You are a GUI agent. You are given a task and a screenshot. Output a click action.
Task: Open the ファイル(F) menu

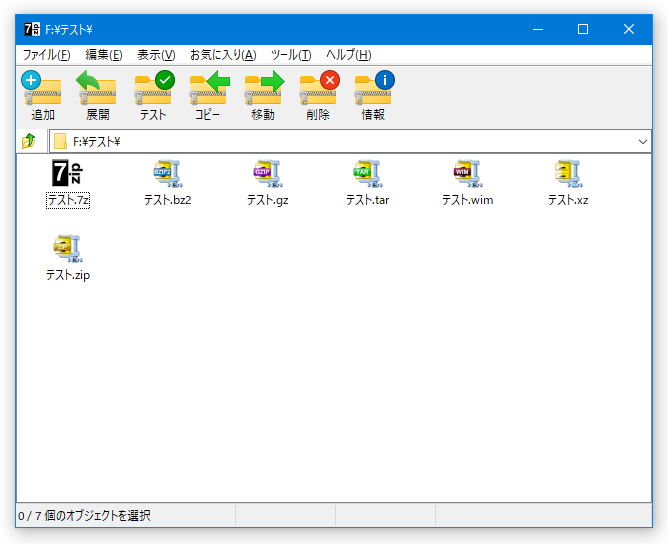tap(46, 55)
